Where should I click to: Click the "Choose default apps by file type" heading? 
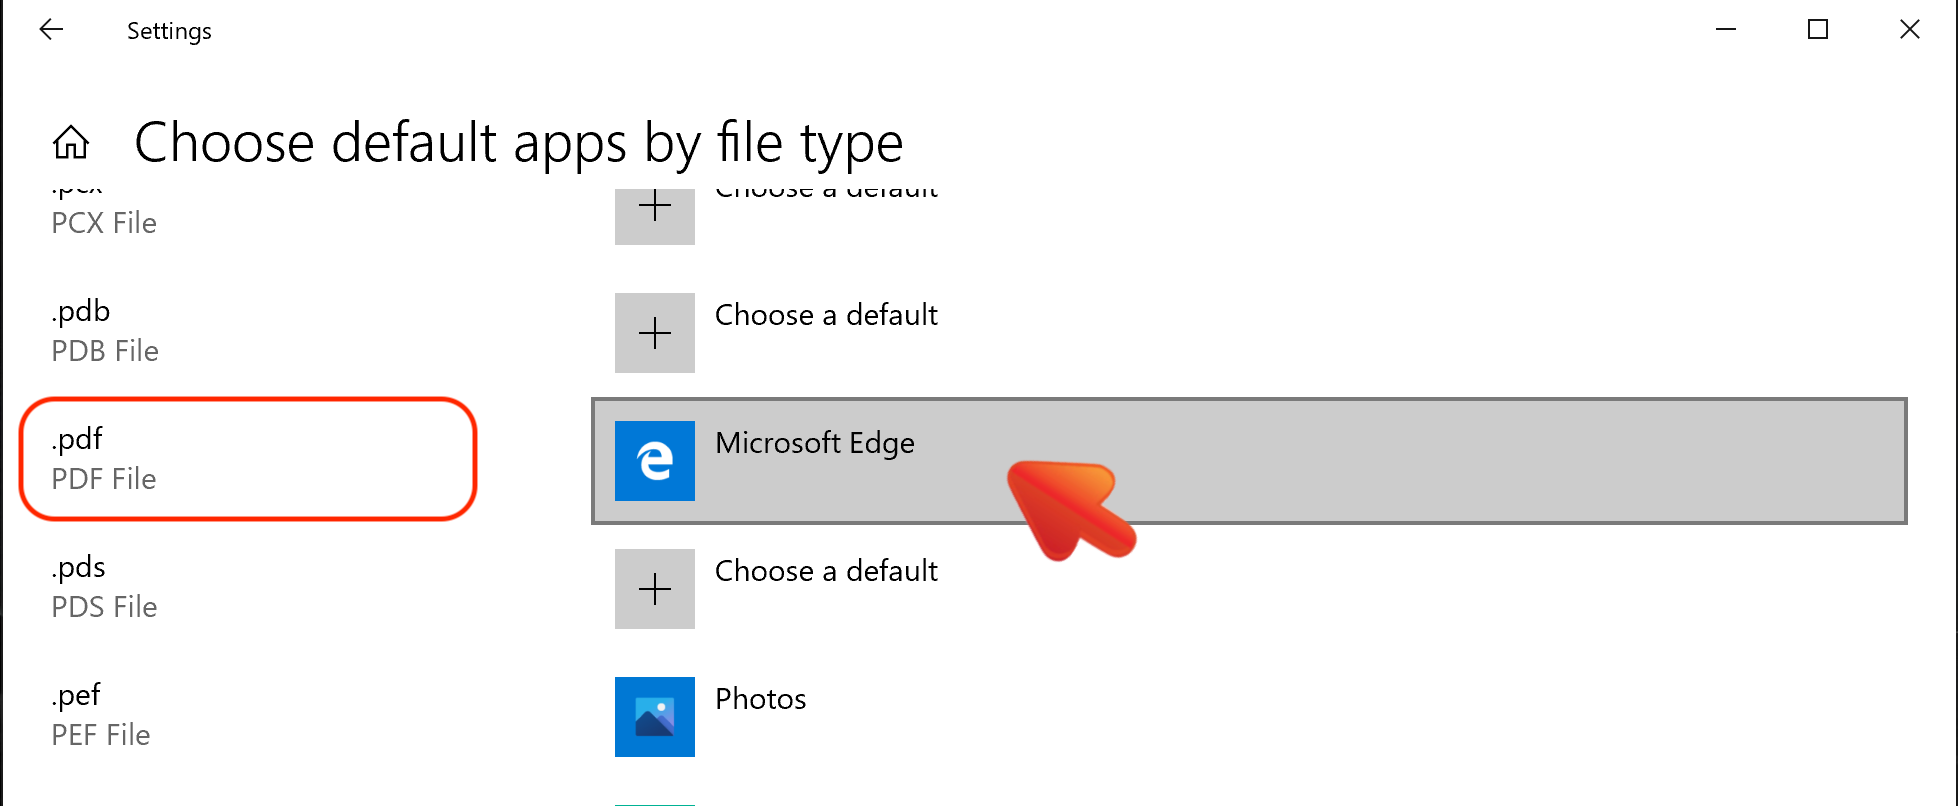tap(519, 143)
